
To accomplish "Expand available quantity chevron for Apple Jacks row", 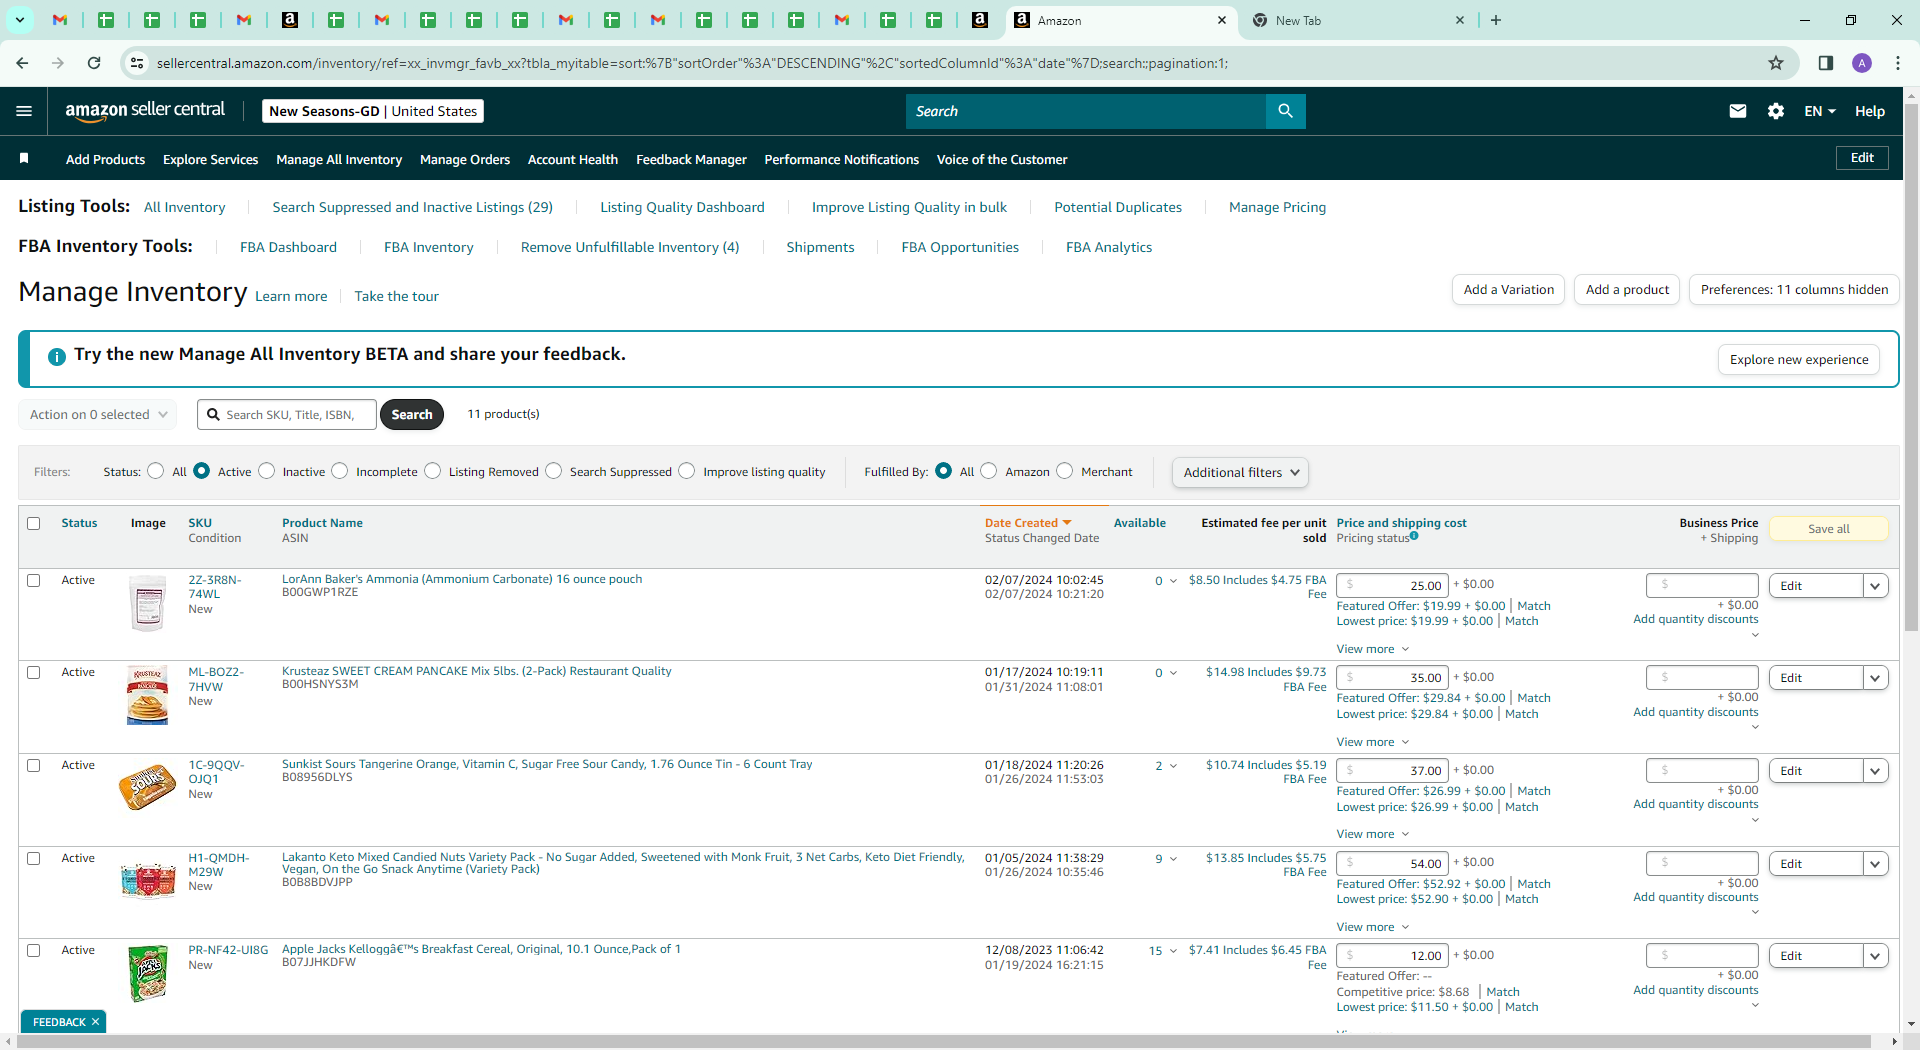I will click(x=1173, y=950).
